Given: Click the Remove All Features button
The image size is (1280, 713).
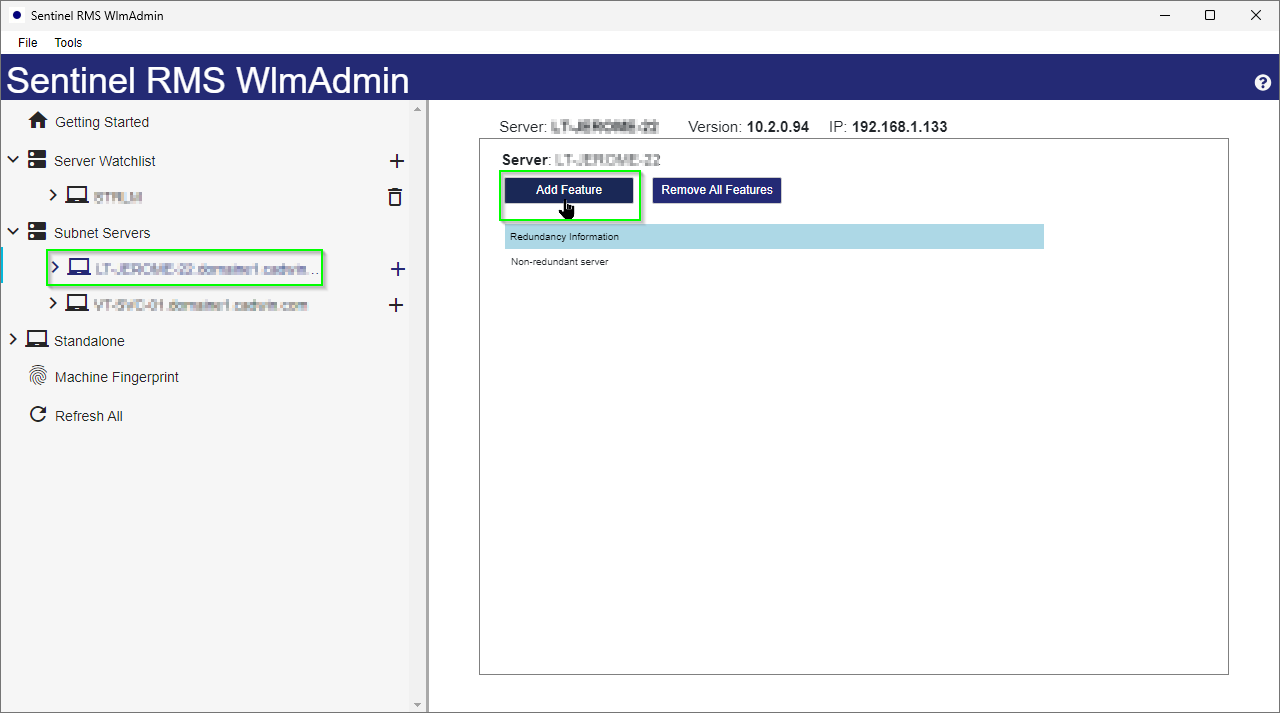Looking at the screenshot, I should coord(717,190).
